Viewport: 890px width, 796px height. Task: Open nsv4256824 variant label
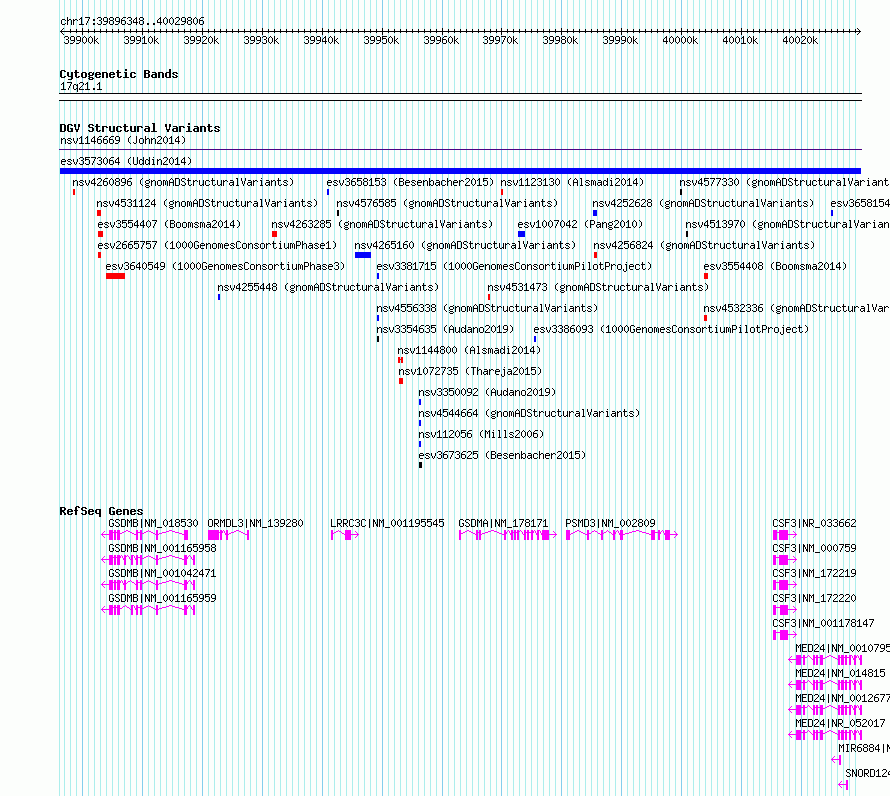704,245
